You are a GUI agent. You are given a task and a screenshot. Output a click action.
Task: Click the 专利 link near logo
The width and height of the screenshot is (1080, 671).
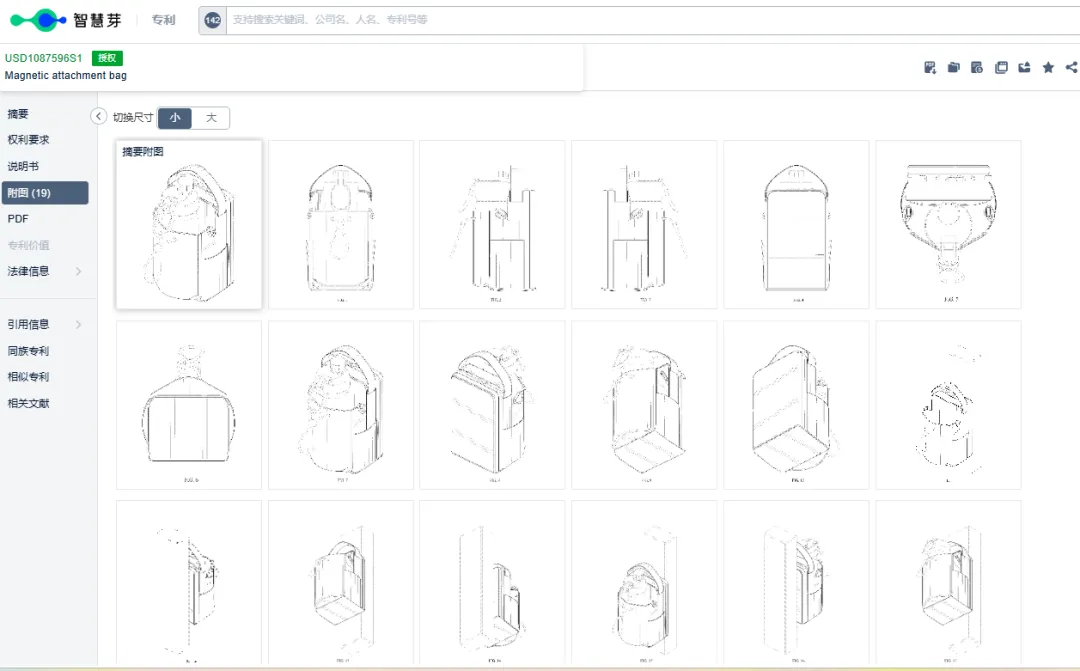point(163,20)
